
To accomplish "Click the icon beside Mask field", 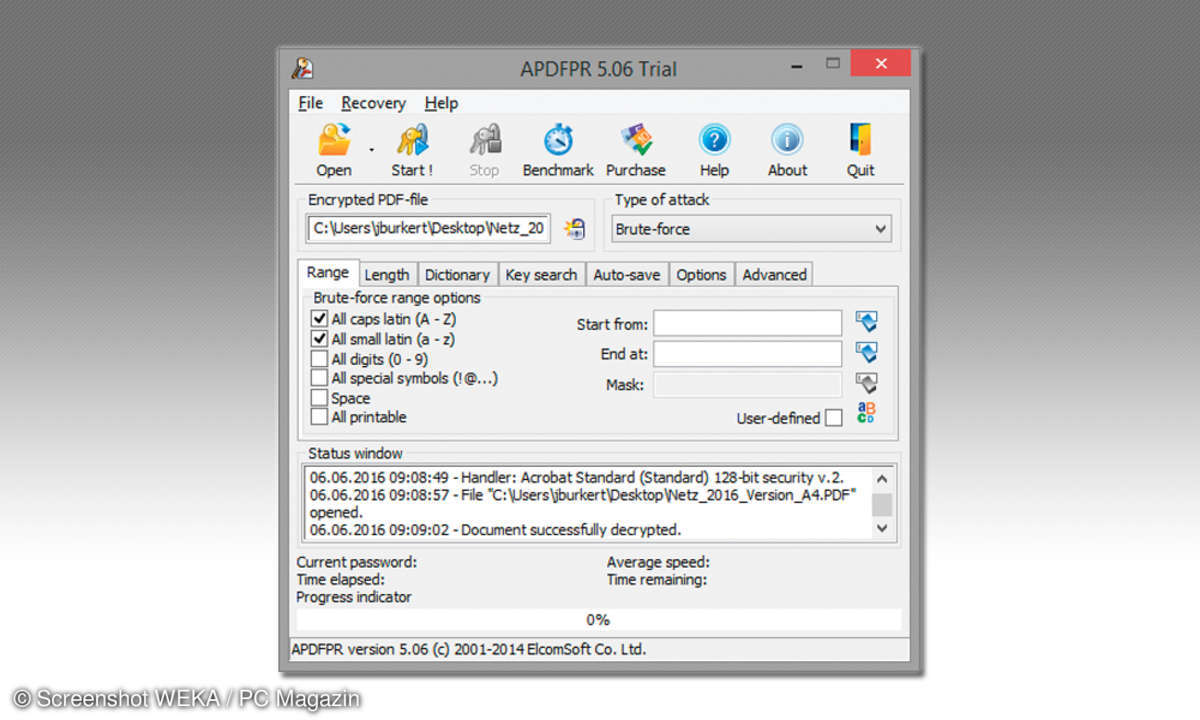I will [866, 384].
